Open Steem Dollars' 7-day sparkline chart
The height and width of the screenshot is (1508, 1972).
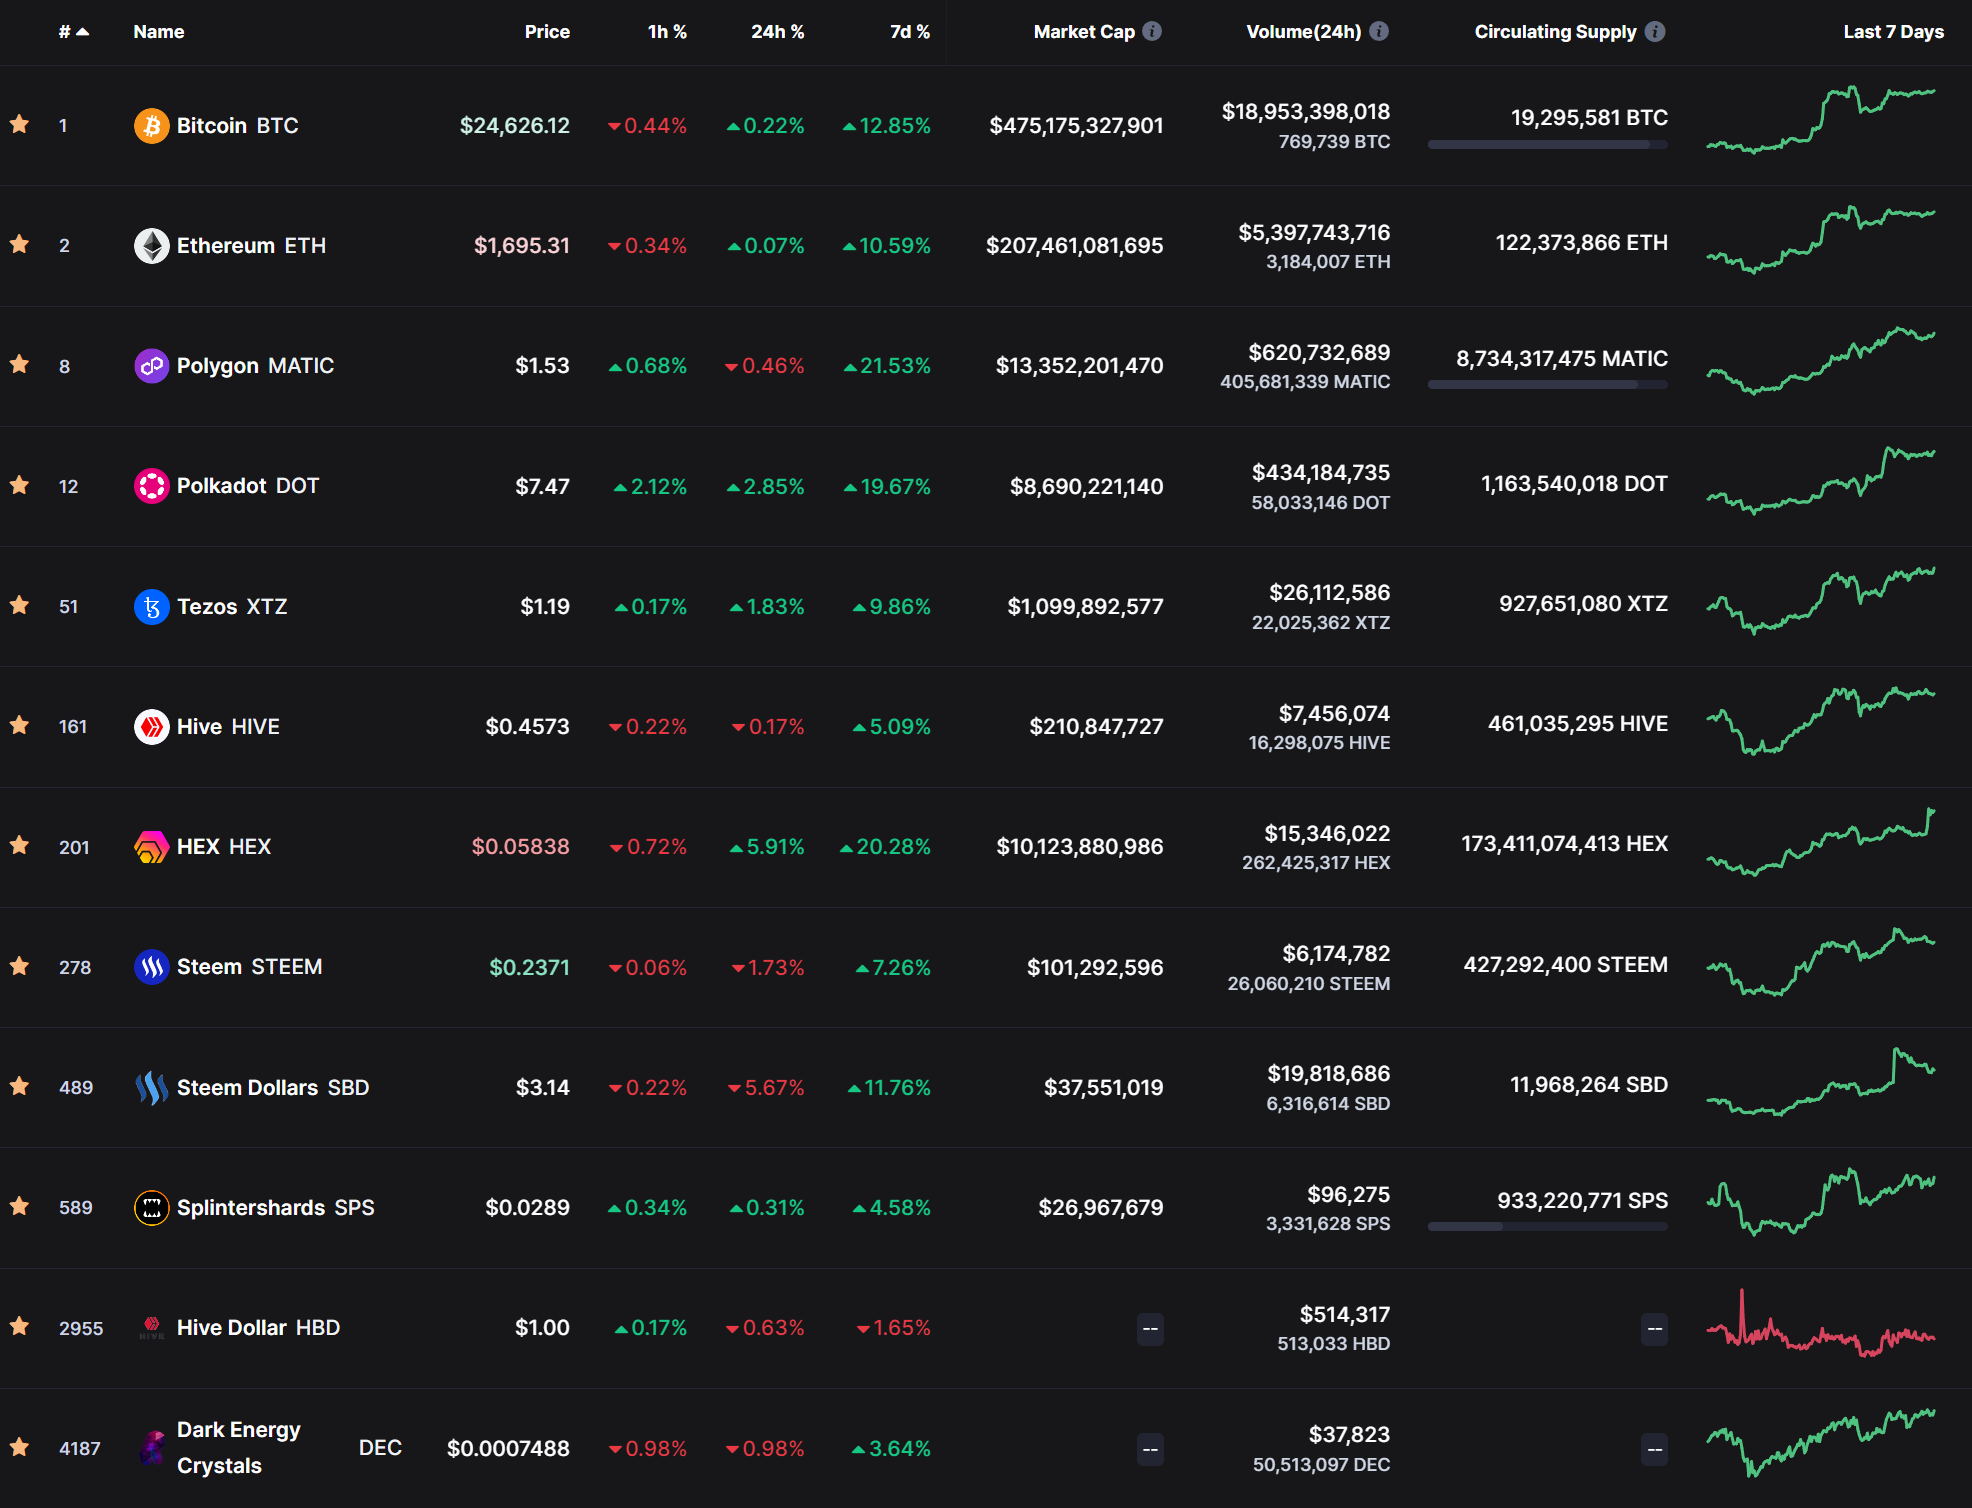tap(1821, 1082)
